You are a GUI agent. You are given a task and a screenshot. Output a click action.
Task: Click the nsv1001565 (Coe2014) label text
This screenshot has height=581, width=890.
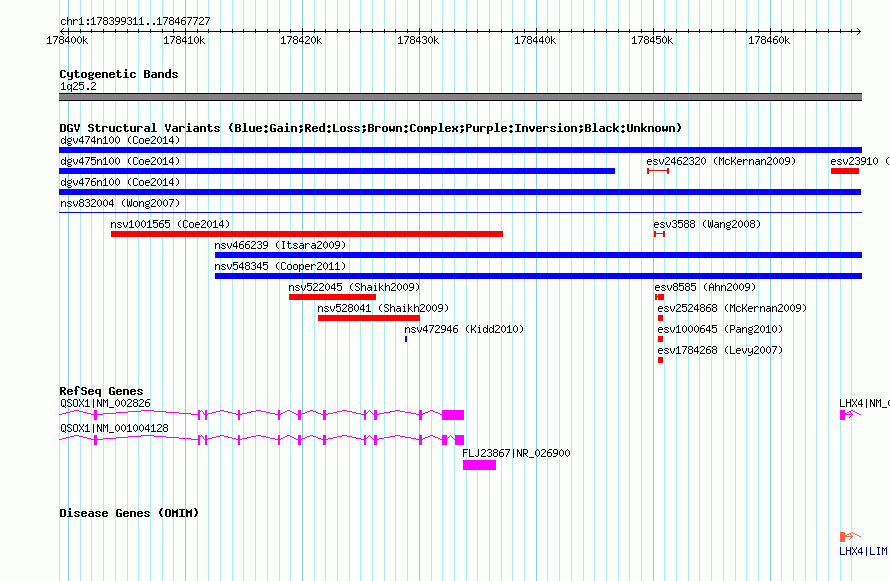(170, 224)
